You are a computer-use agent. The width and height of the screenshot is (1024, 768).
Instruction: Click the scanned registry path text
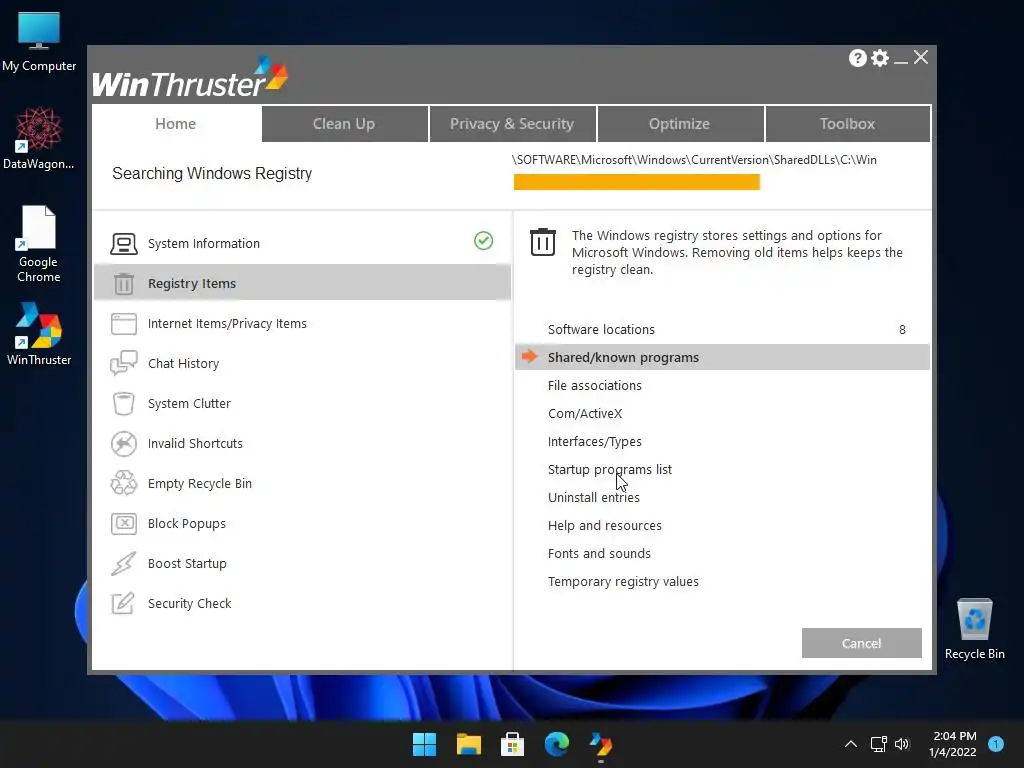tap(694, 160)
